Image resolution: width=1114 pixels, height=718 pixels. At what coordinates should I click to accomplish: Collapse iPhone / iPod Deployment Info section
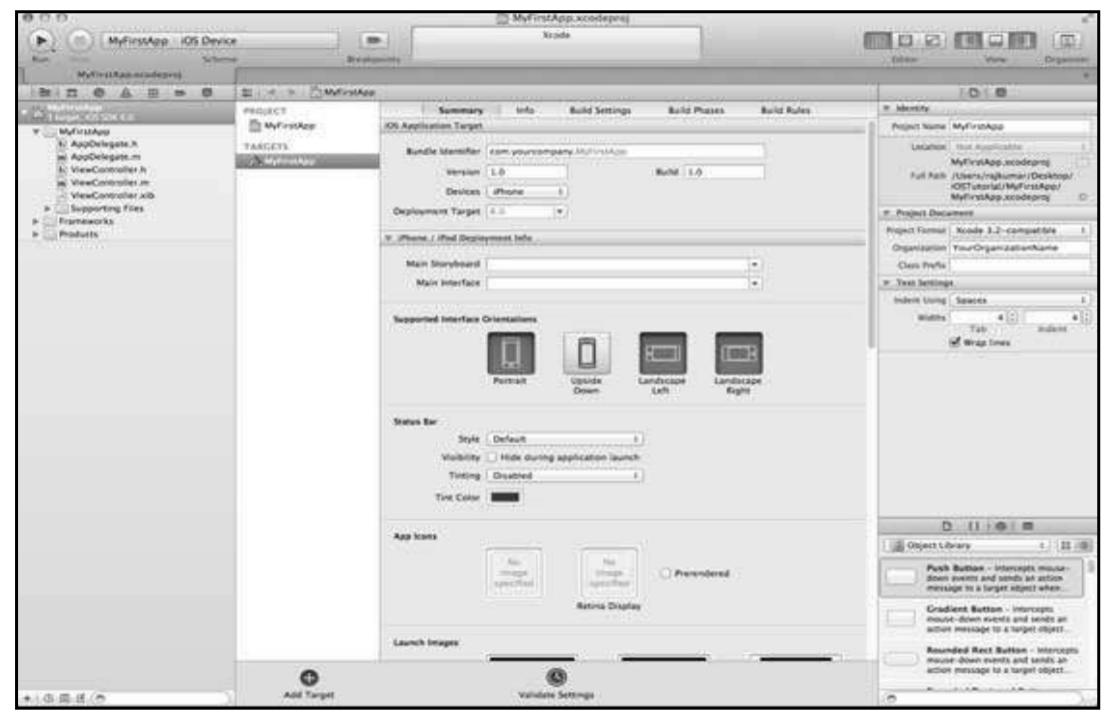(389, 238)
